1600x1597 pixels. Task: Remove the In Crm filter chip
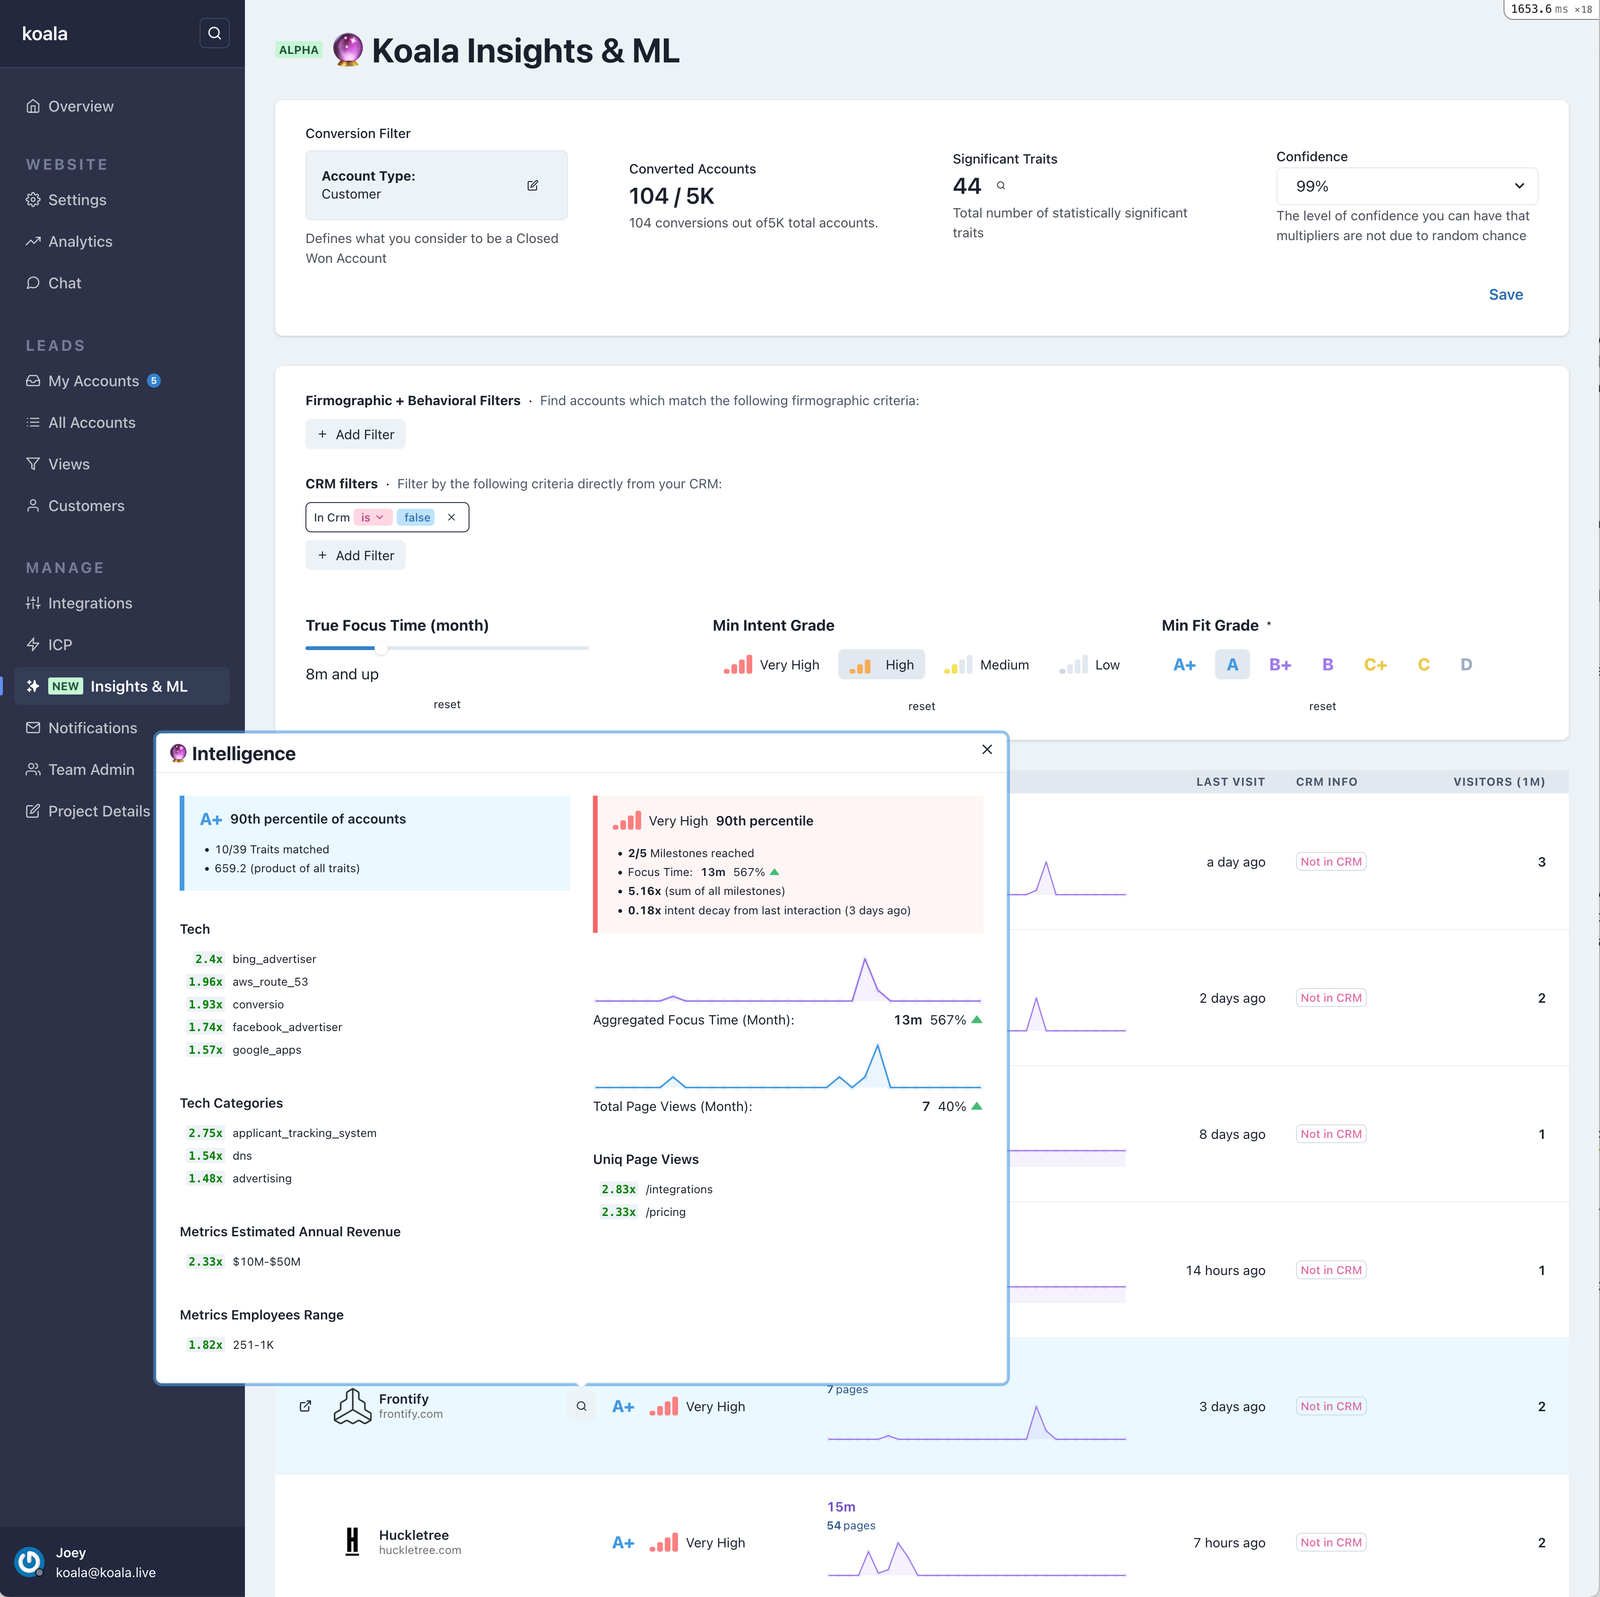point(451,517)
